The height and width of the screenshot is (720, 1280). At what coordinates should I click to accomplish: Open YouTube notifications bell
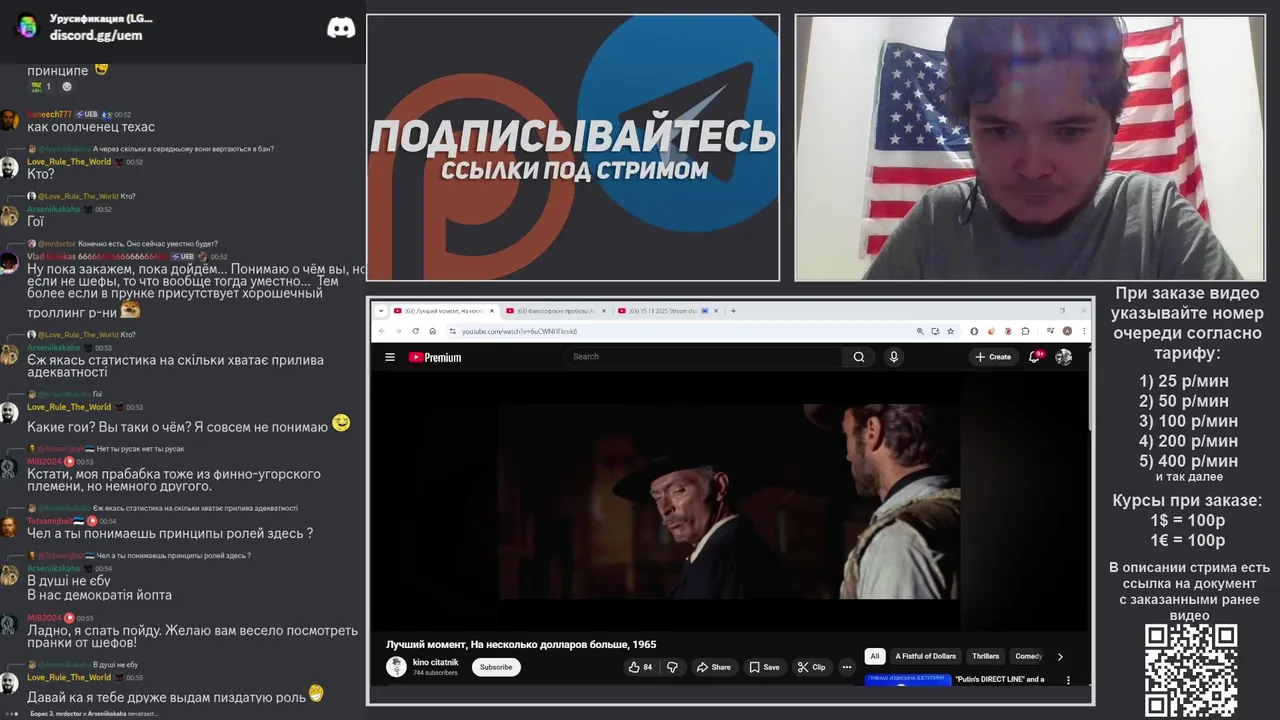click(1036, 356)
